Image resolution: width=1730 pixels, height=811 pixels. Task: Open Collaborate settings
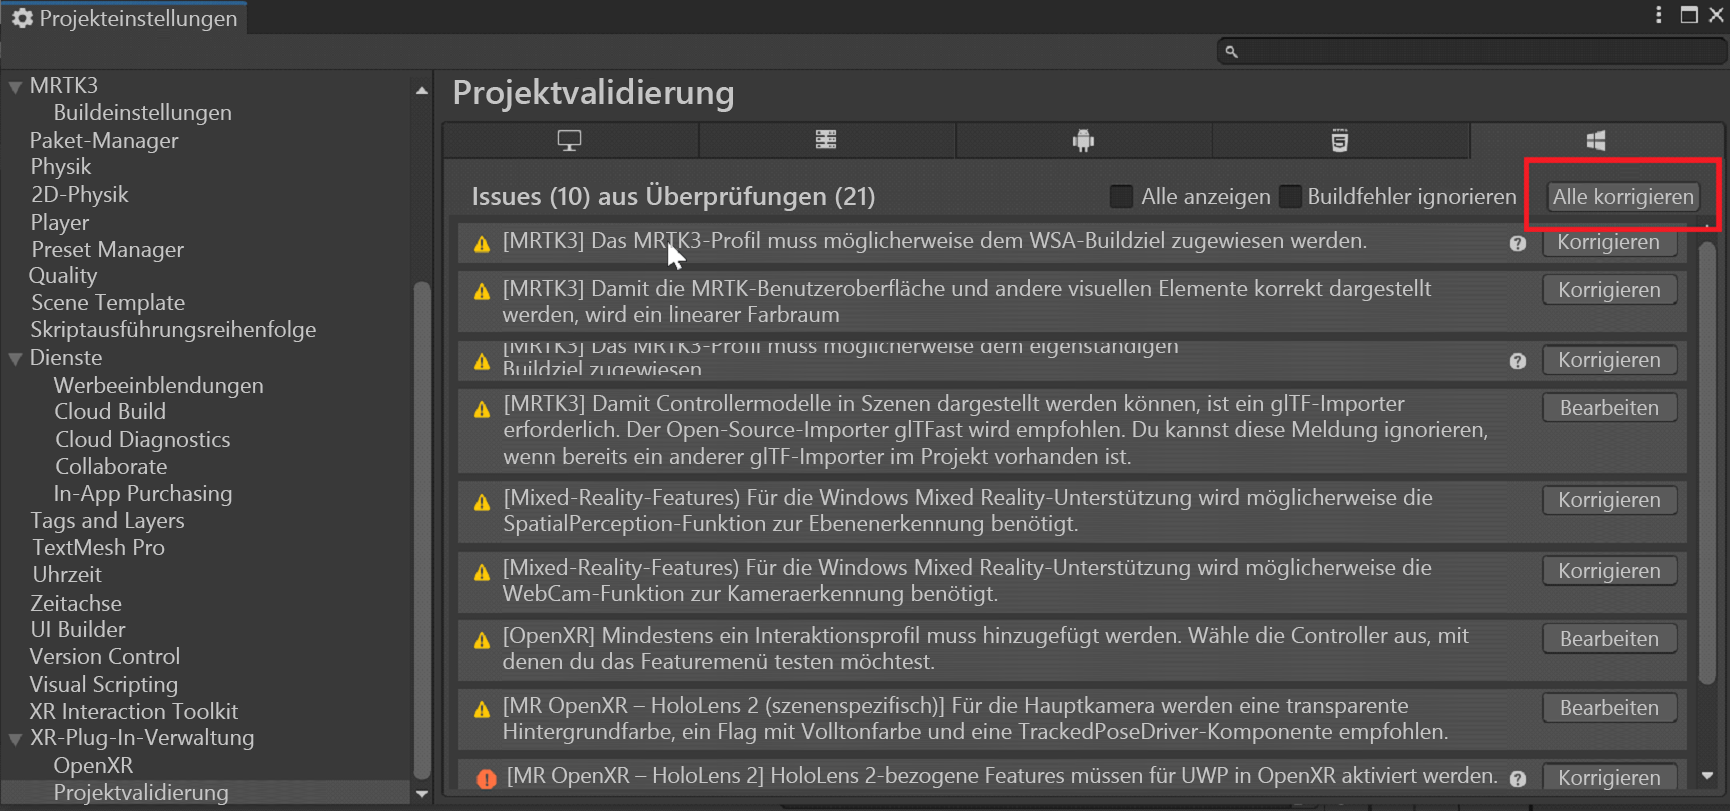click(x=111, y=467)
